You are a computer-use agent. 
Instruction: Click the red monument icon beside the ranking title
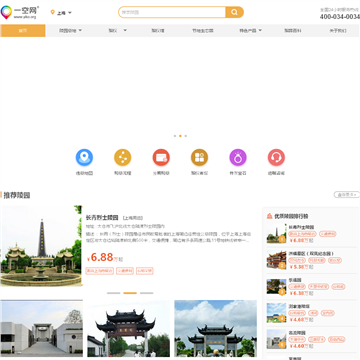click(269, 216)
